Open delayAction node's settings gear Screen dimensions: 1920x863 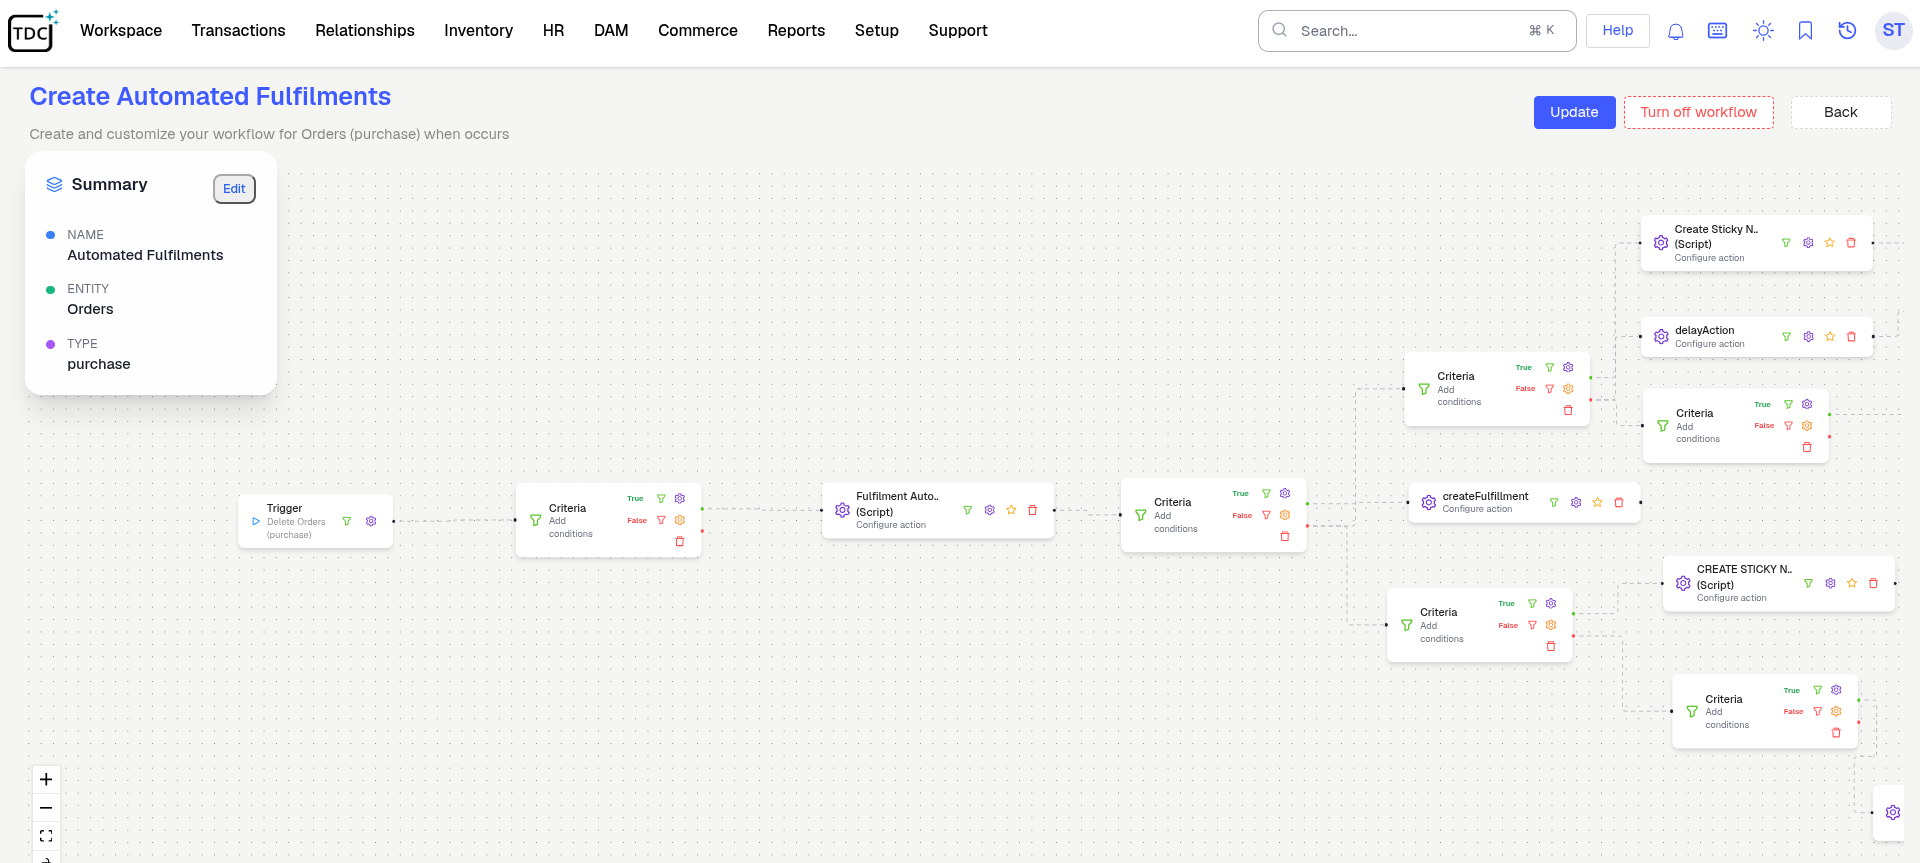pyautogui.click(x=1808, y=337)
